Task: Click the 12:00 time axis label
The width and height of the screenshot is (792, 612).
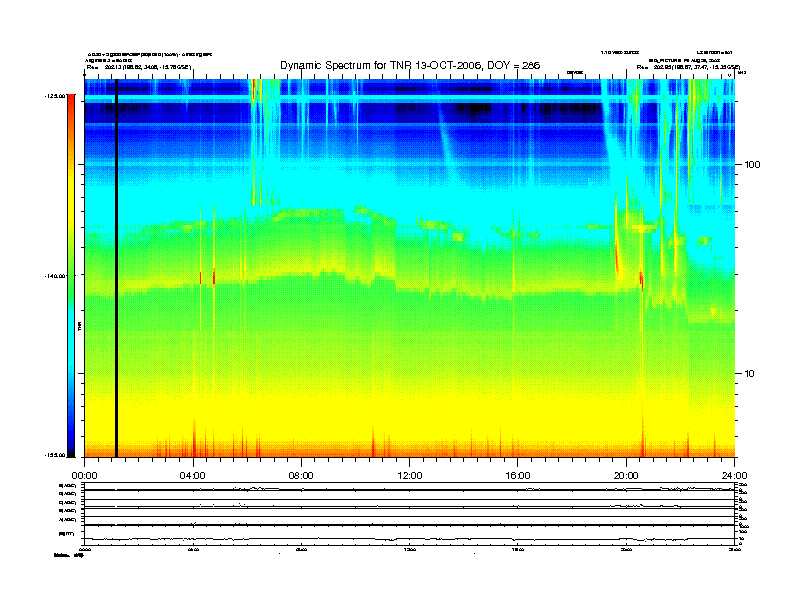Action: (x=410, y=476)
